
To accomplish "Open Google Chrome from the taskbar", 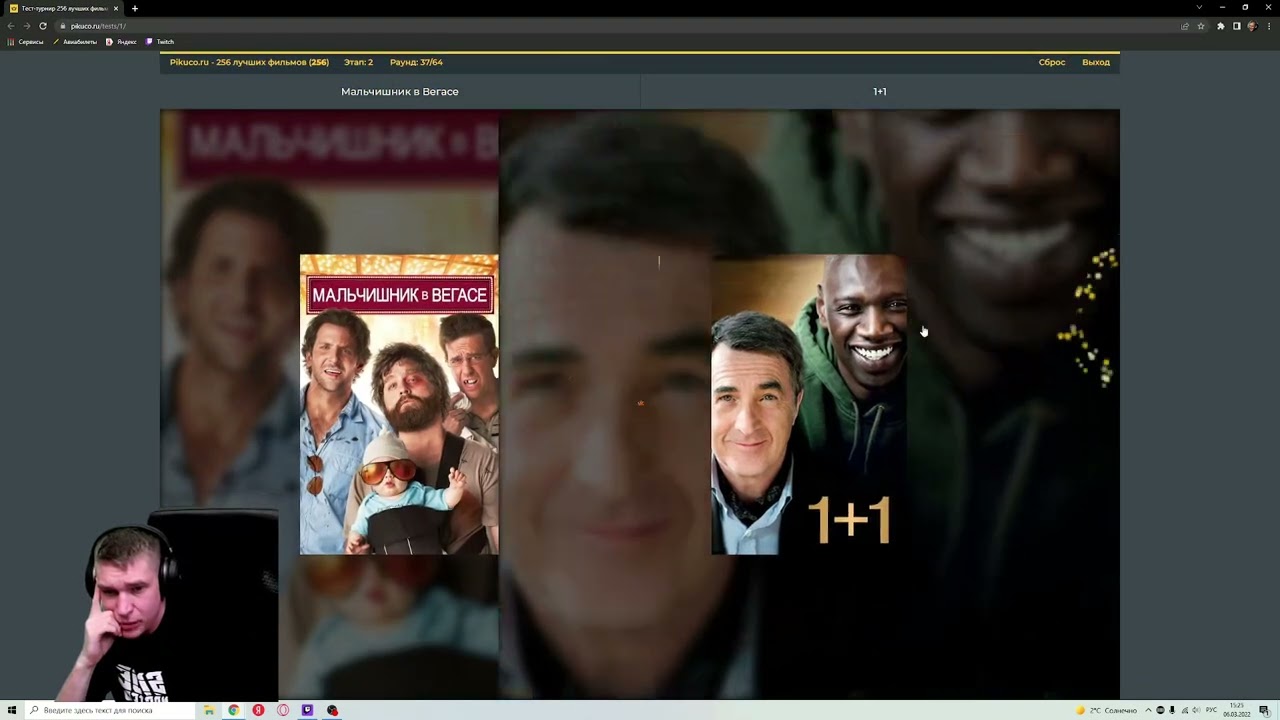I will (233, 710).
